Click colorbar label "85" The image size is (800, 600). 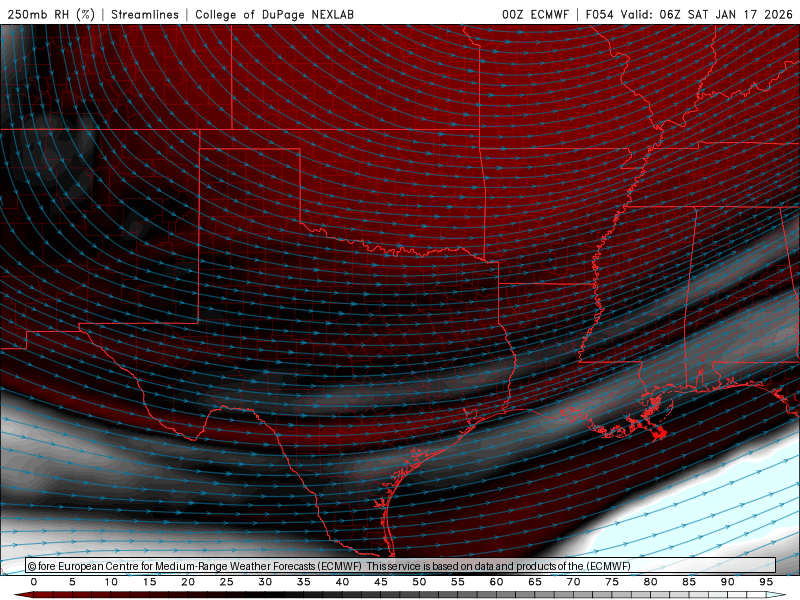pyautogui.click(x=689, y=582)
